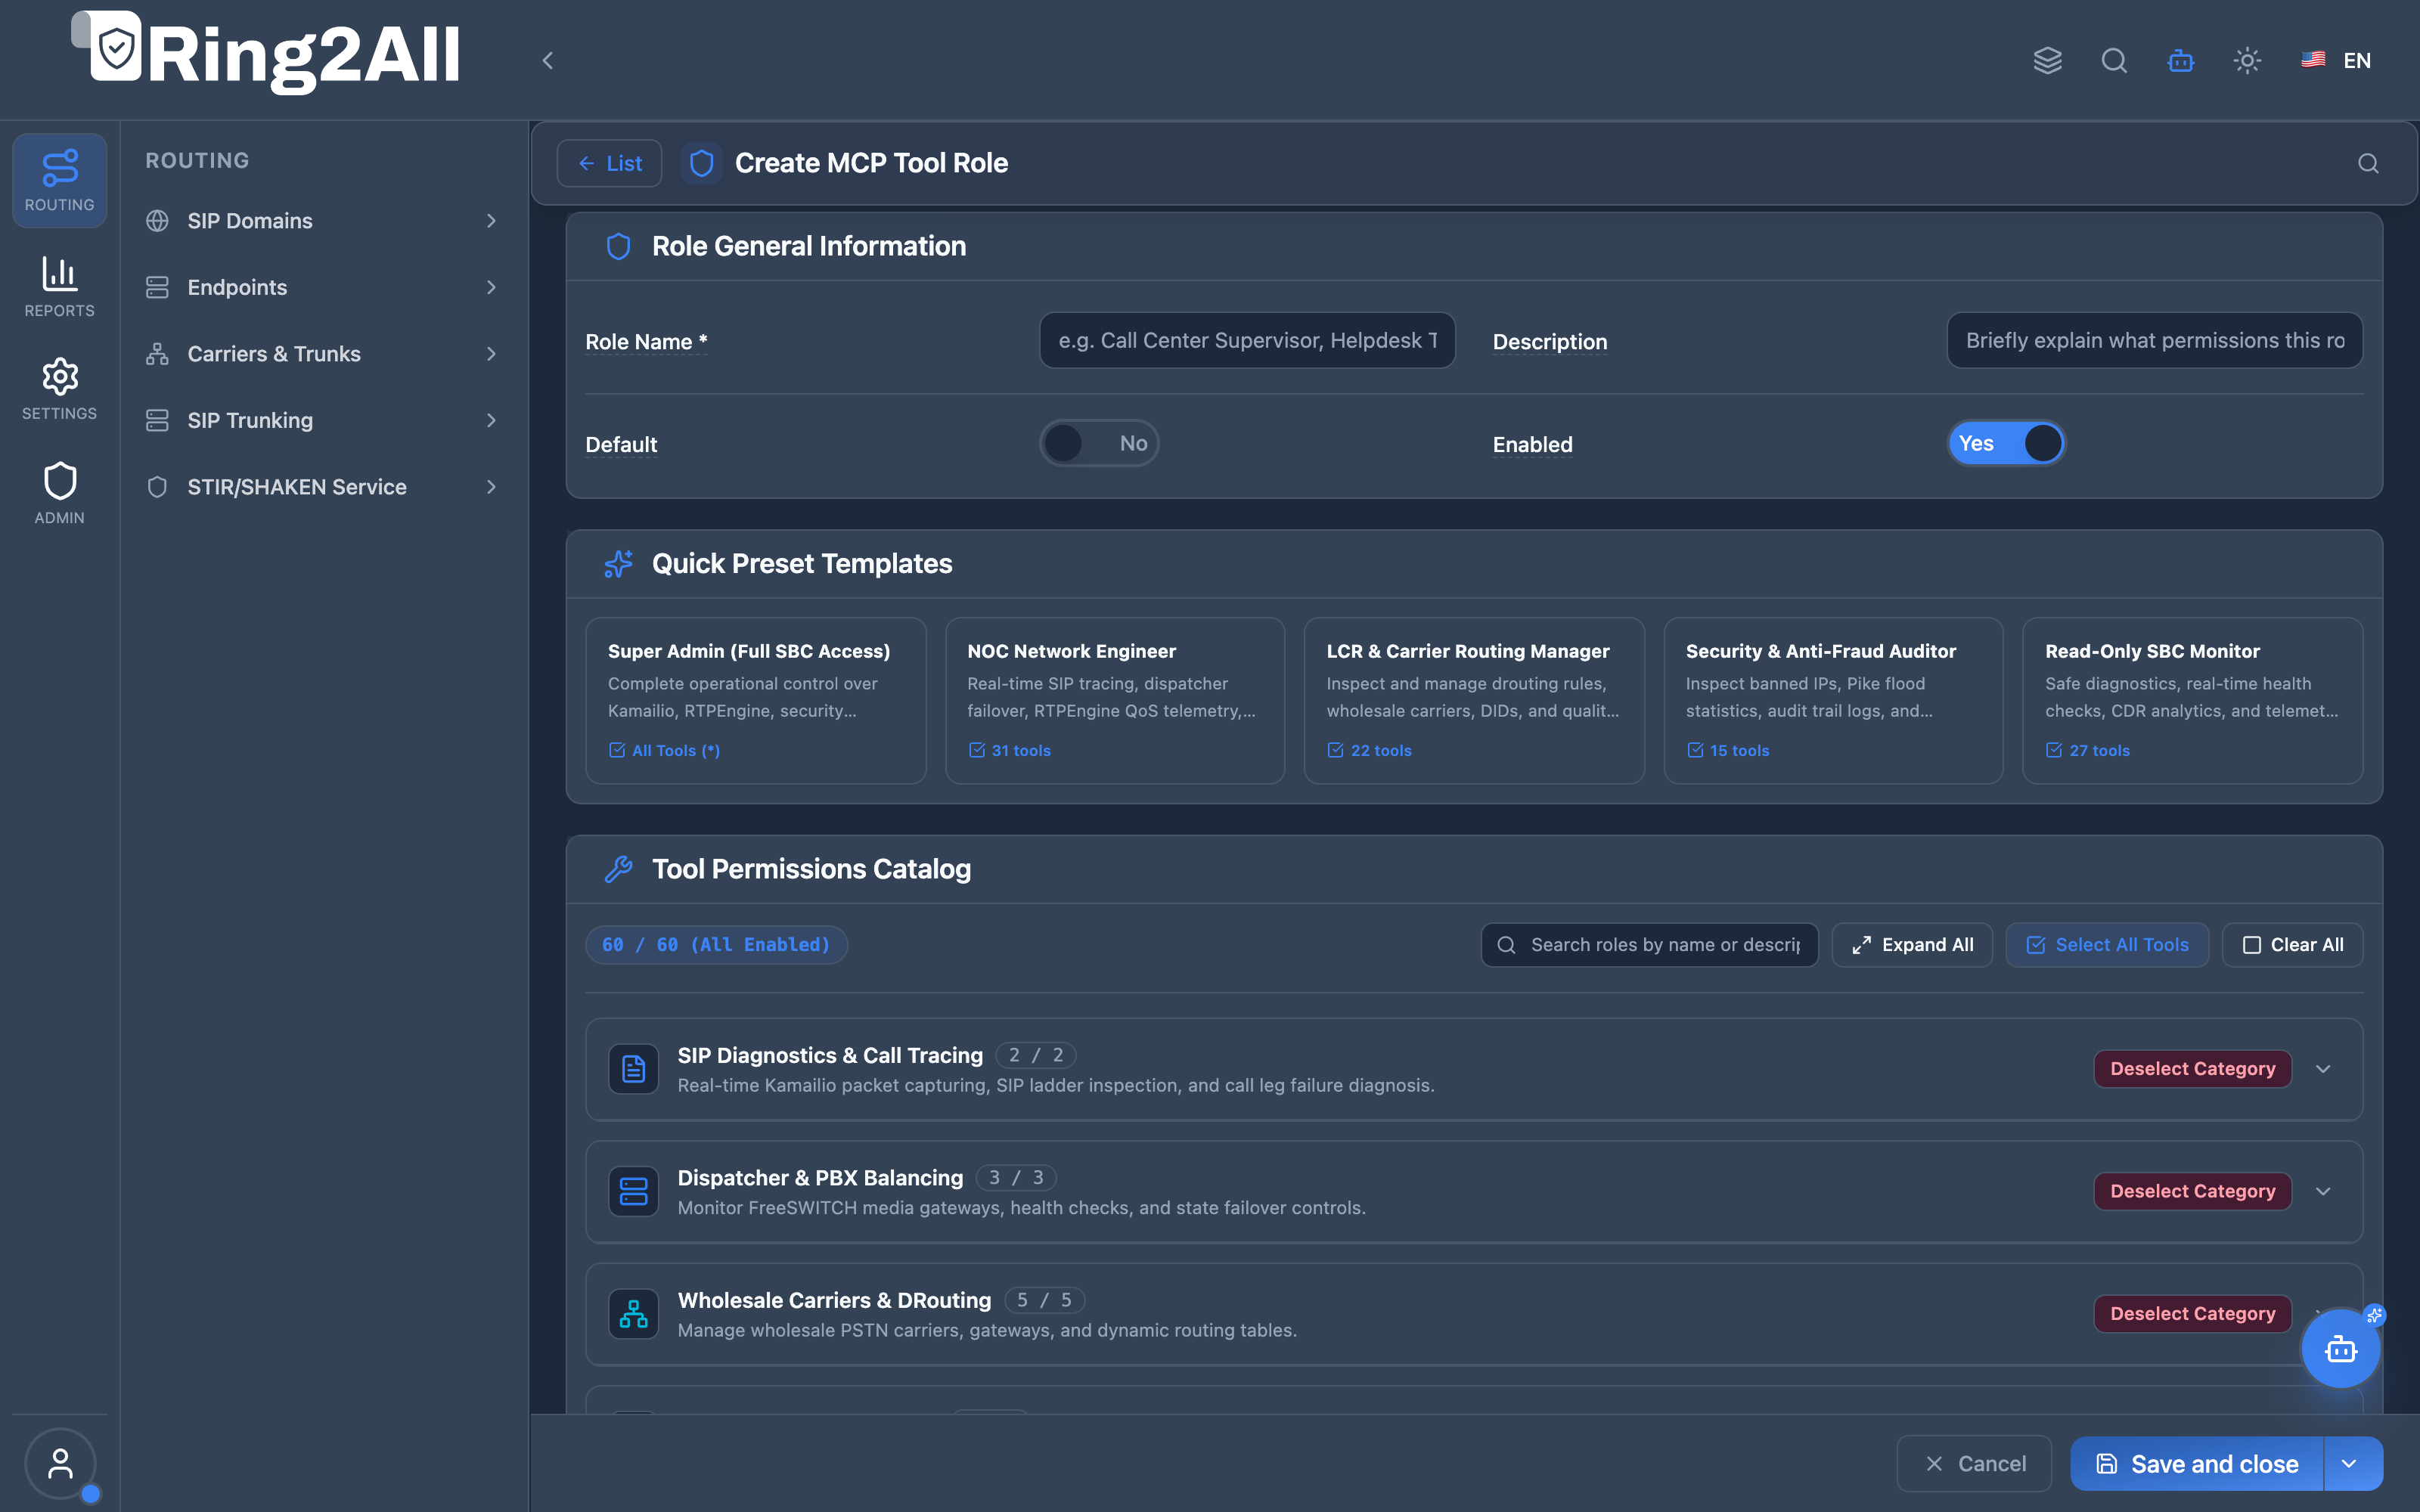This screenshot has height=1512, width=2420.
Task: Toggle the Default switch showing No
Action: pyautogui.click(x=1099, y=443)
